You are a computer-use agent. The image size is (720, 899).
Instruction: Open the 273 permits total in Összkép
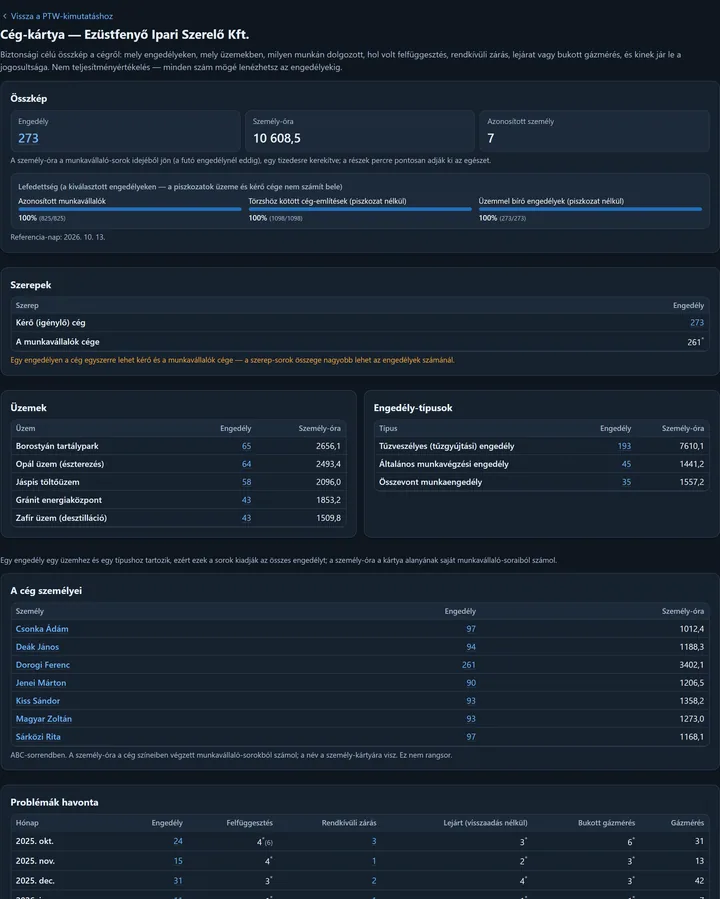coord(28,138)
